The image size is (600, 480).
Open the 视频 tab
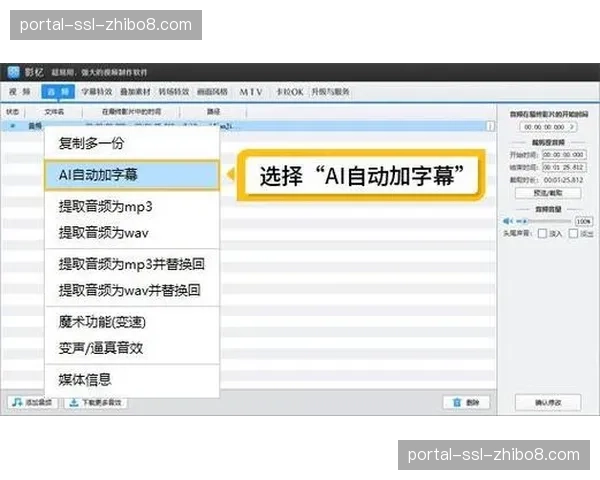click(20, 92)
